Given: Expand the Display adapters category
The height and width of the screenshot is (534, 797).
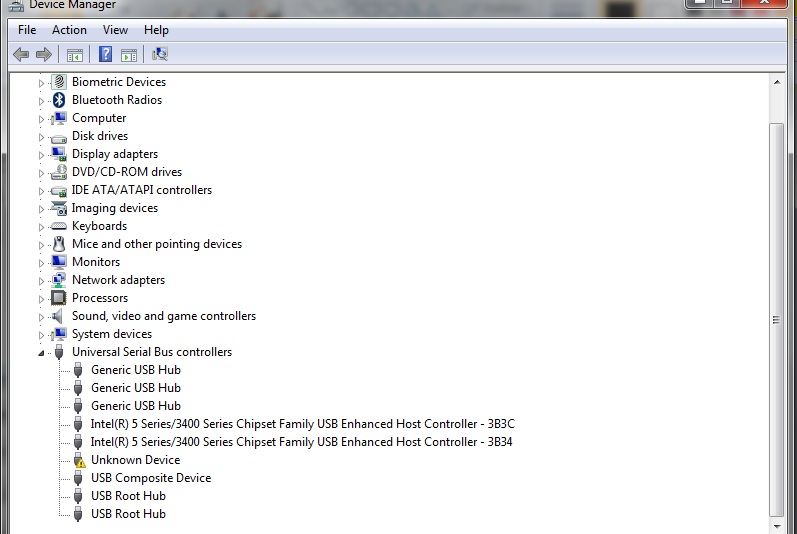Looking at the screenshot, I should point(41,155).
